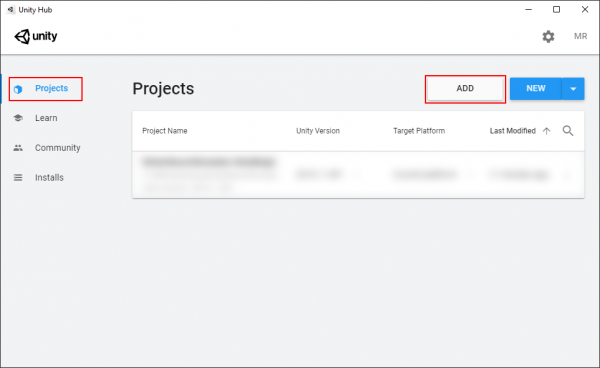Click the blue NEW button
The image size is (600, 368).
(x=536, y=89)
